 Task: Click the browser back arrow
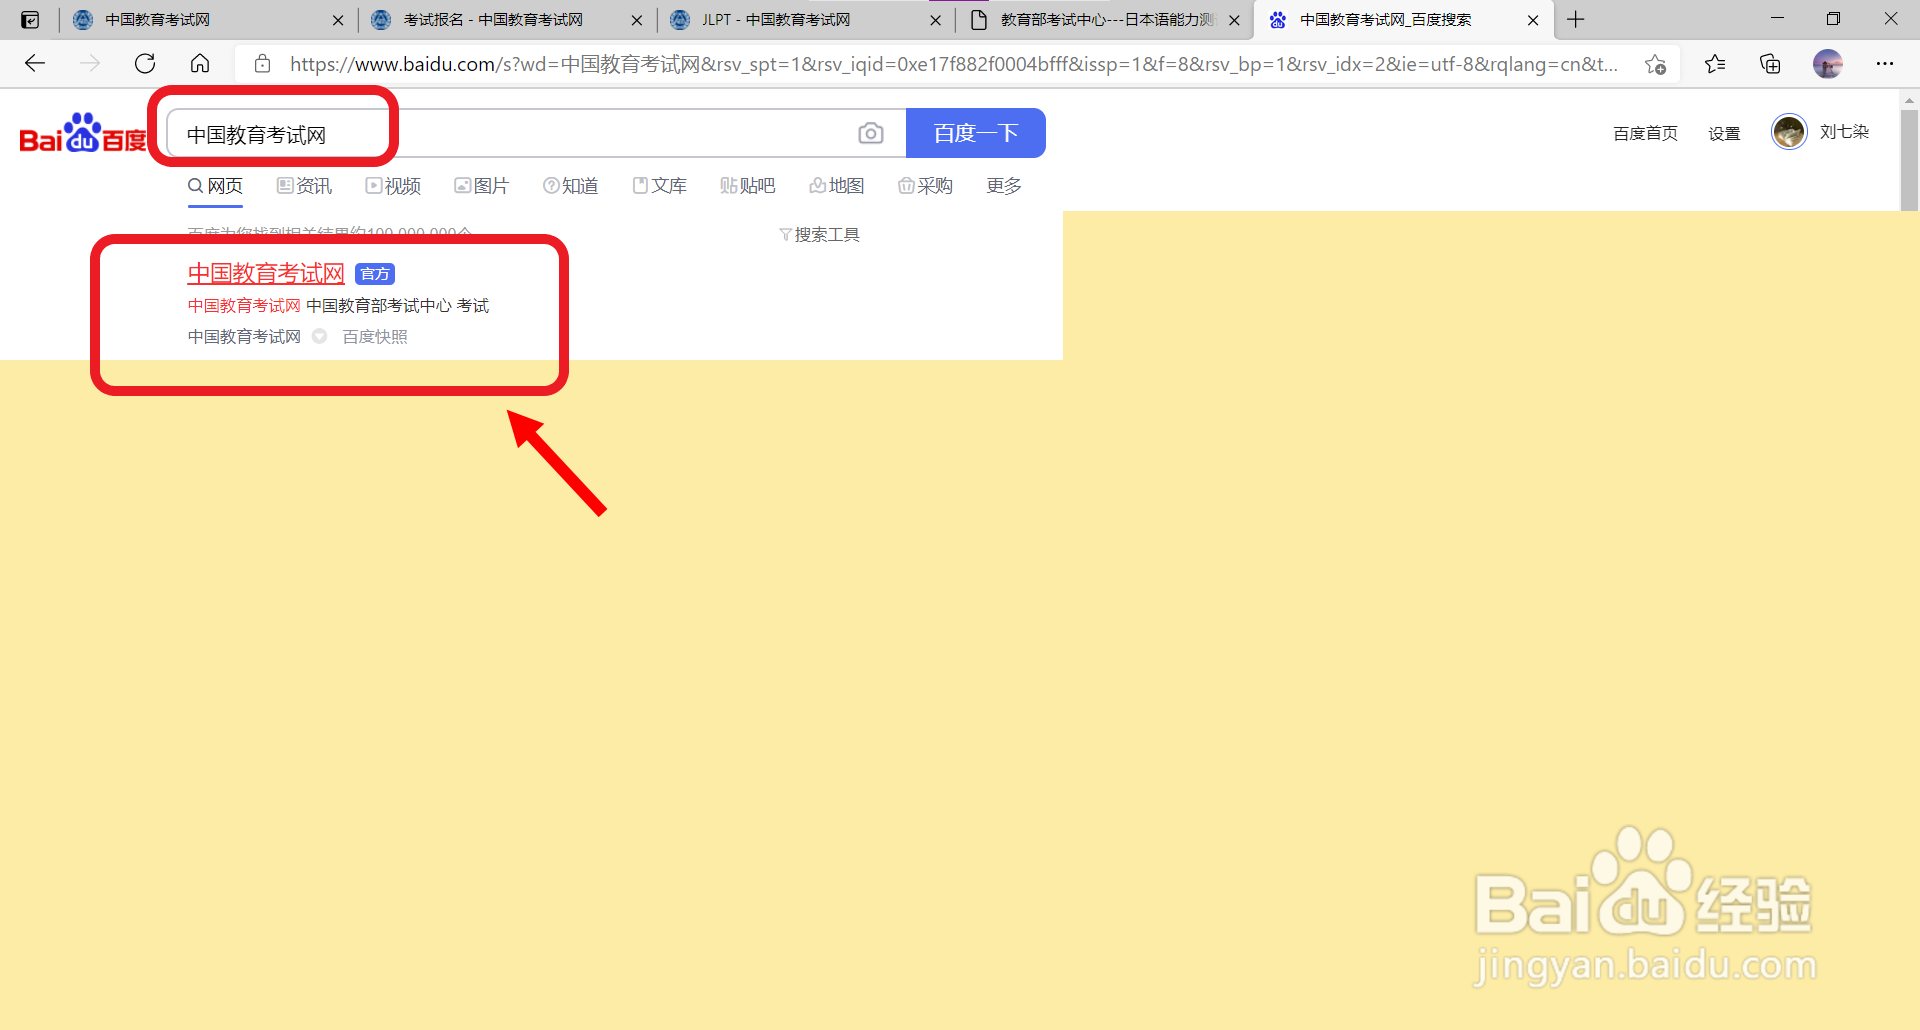[x=35, y=64]
